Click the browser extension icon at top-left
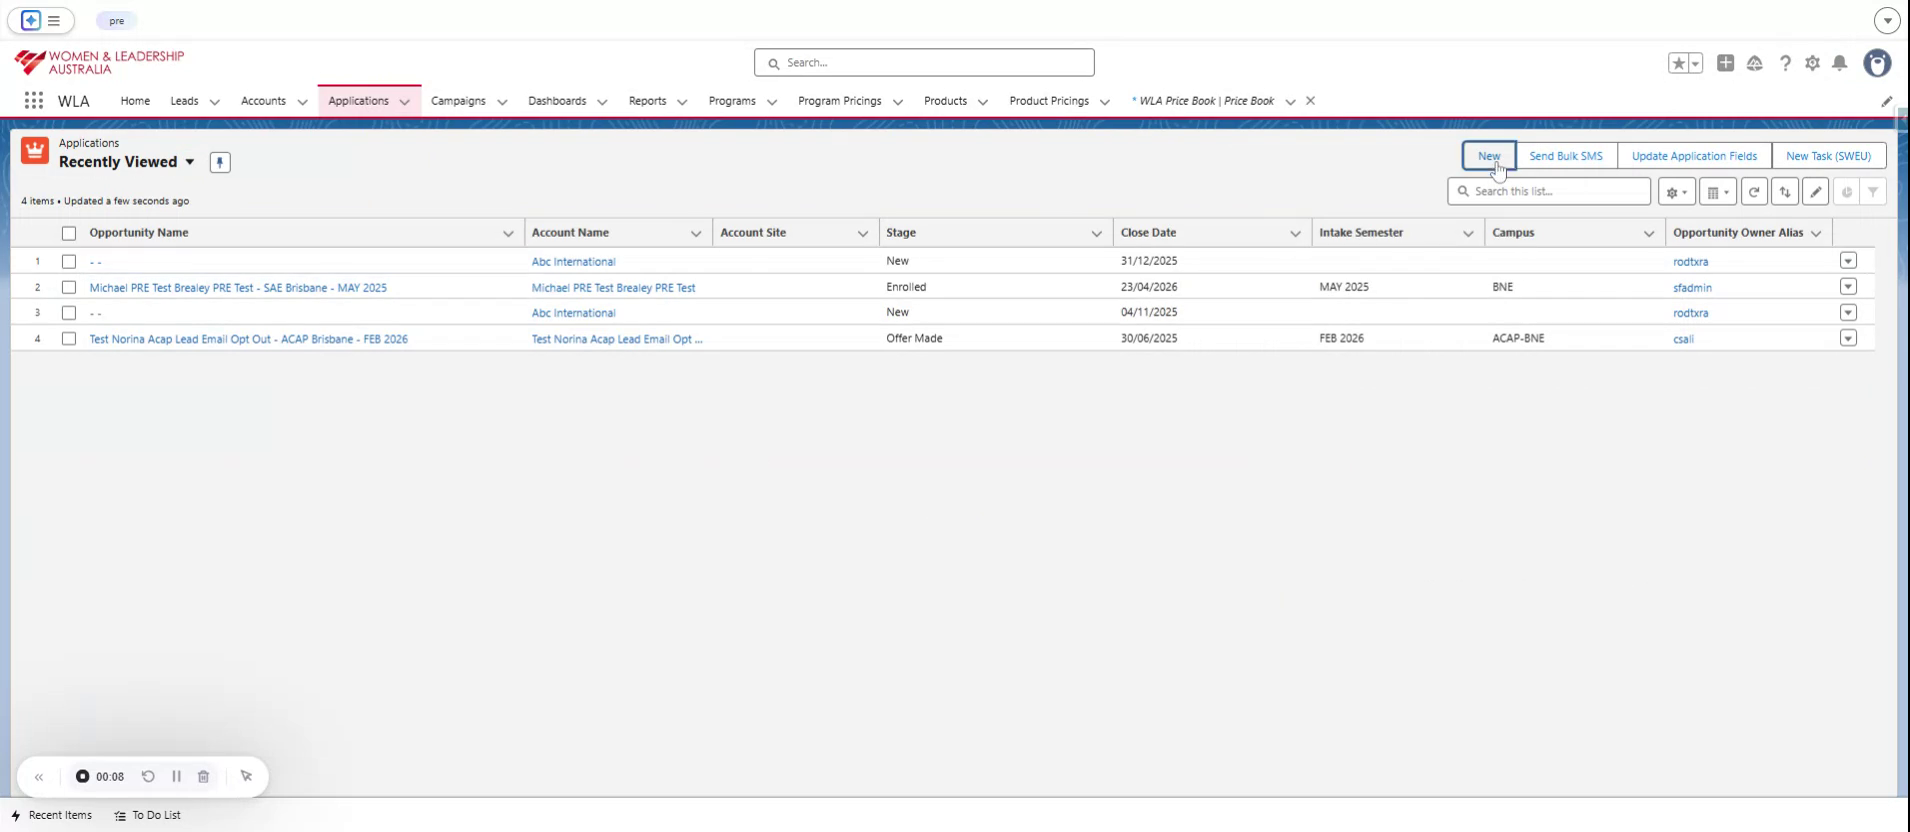1910x832 pixels. (31, 20)
